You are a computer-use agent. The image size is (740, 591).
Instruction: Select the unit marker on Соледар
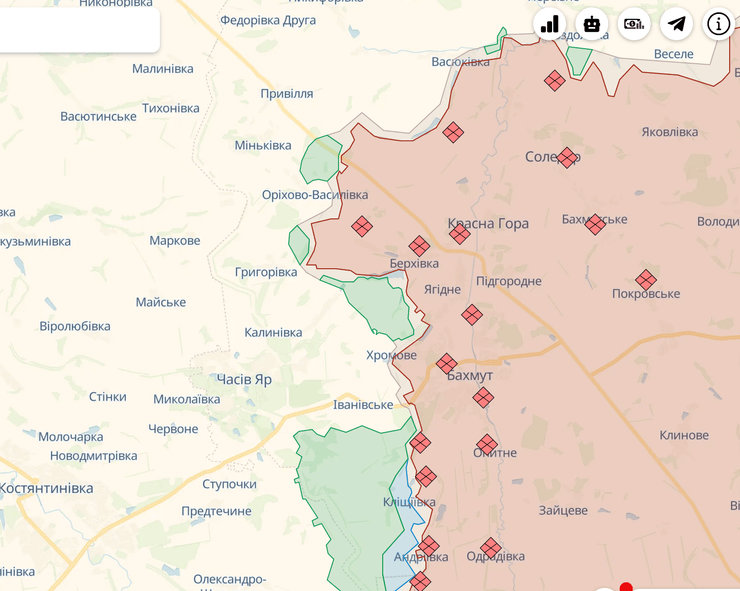tap(567, 157)
